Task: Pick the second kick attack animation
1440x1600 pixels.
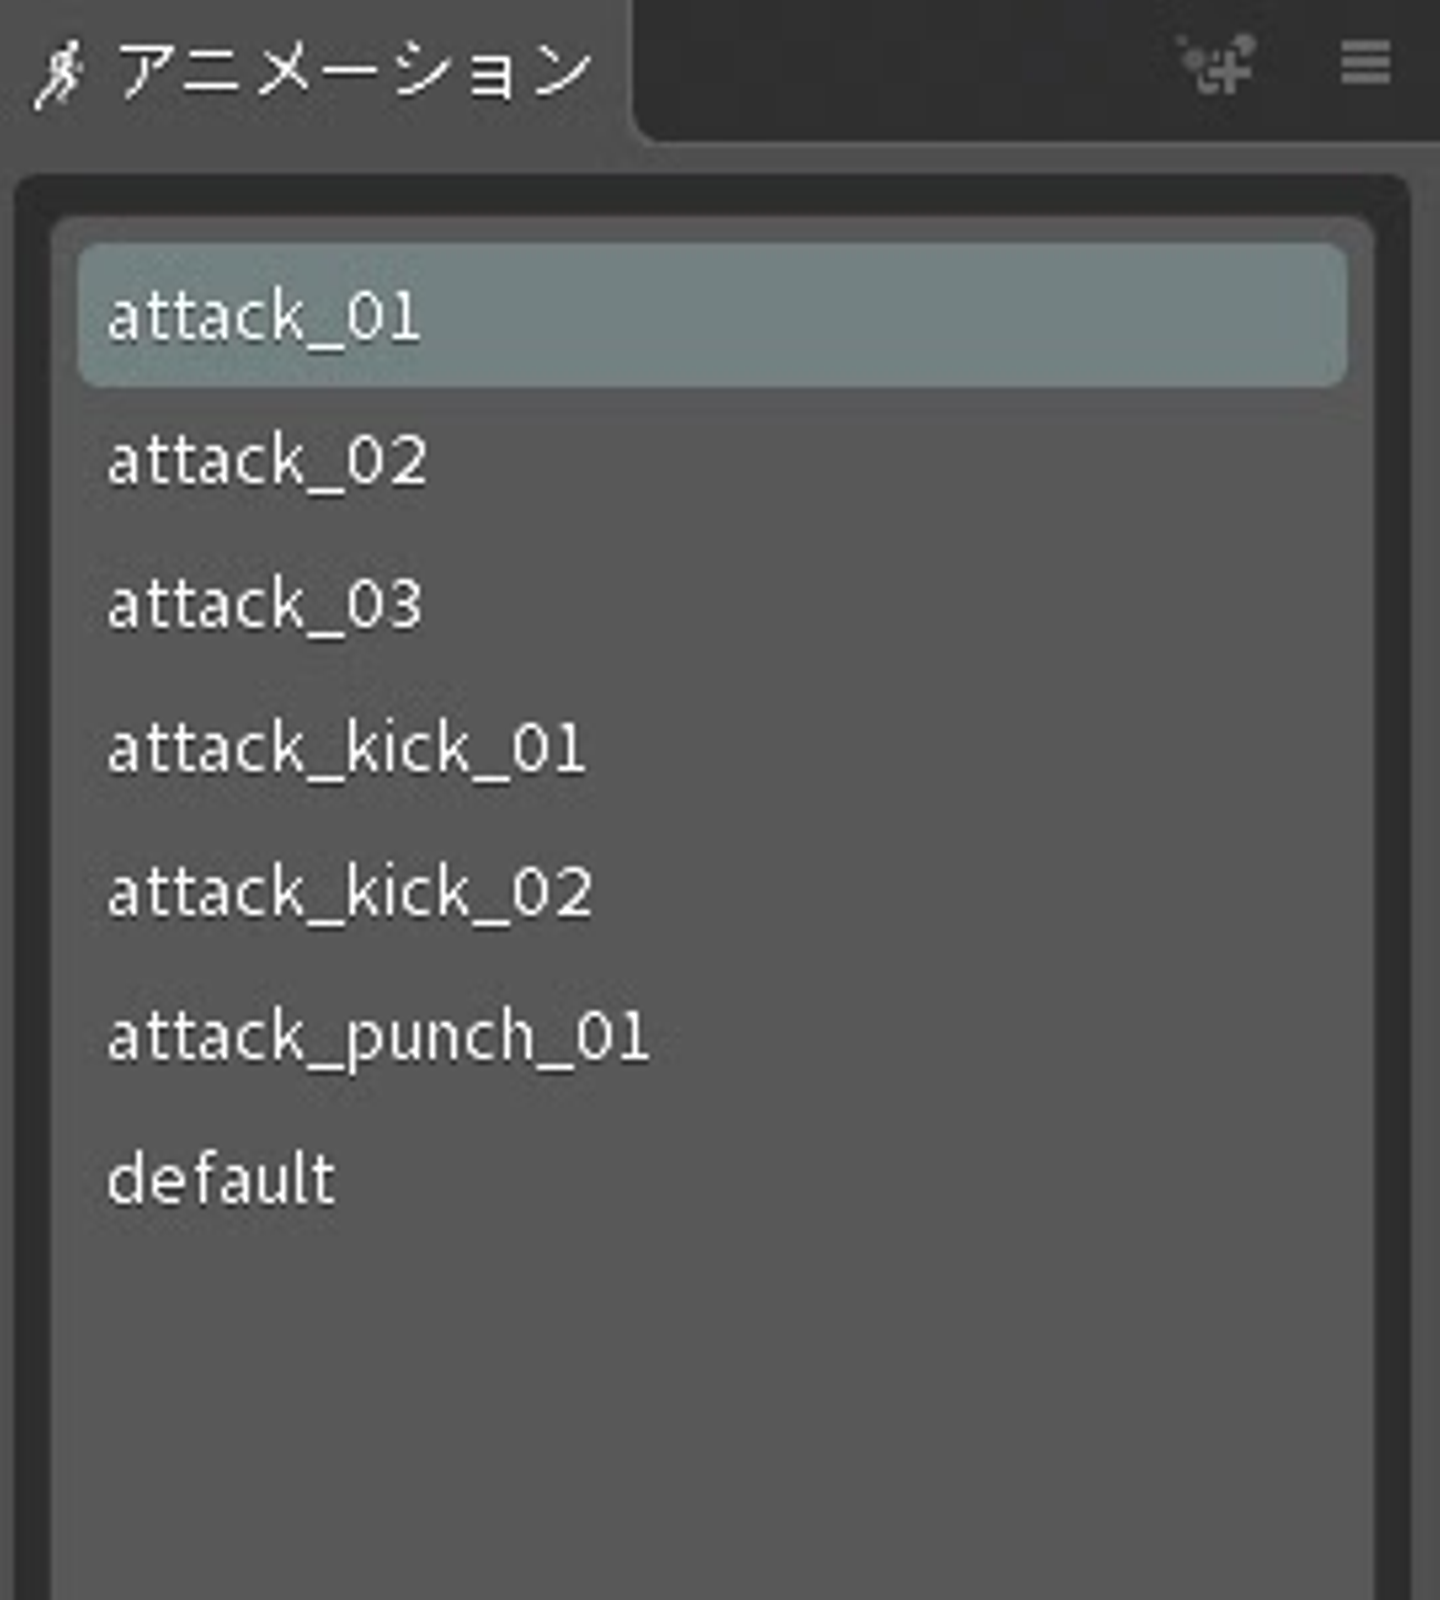Action: (350, 893)
